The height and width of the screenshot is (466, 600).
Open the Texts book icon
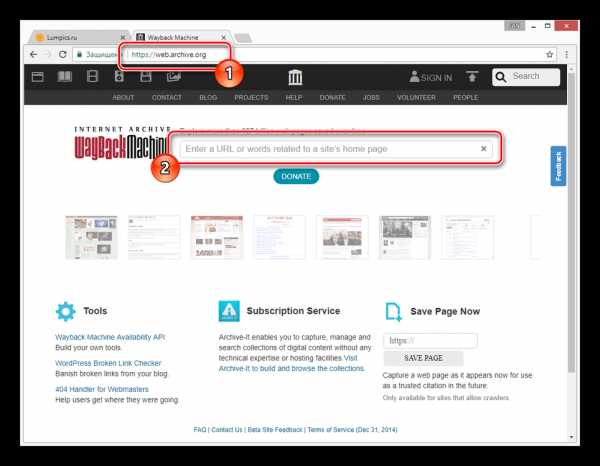click(x=64, y=77)
